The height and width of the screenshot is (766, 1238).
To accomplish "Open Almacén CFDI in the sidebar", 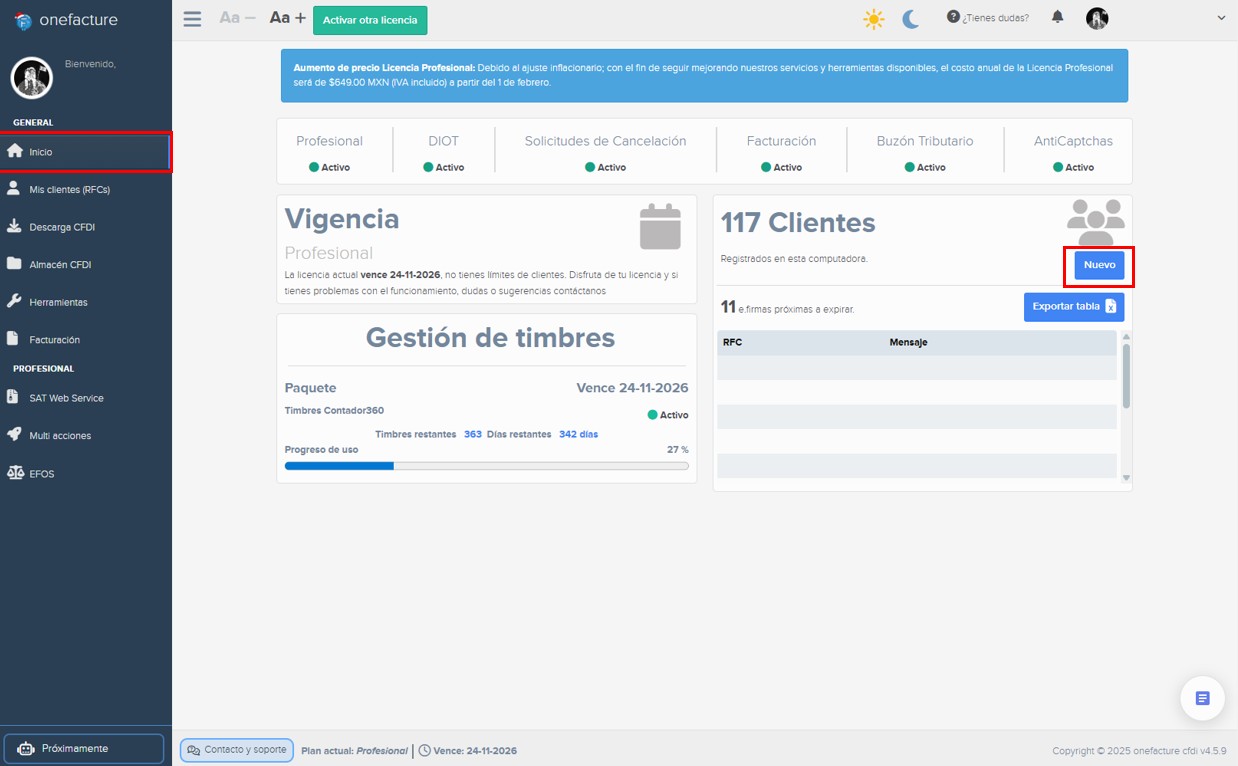I will click(x=62, y=264).
